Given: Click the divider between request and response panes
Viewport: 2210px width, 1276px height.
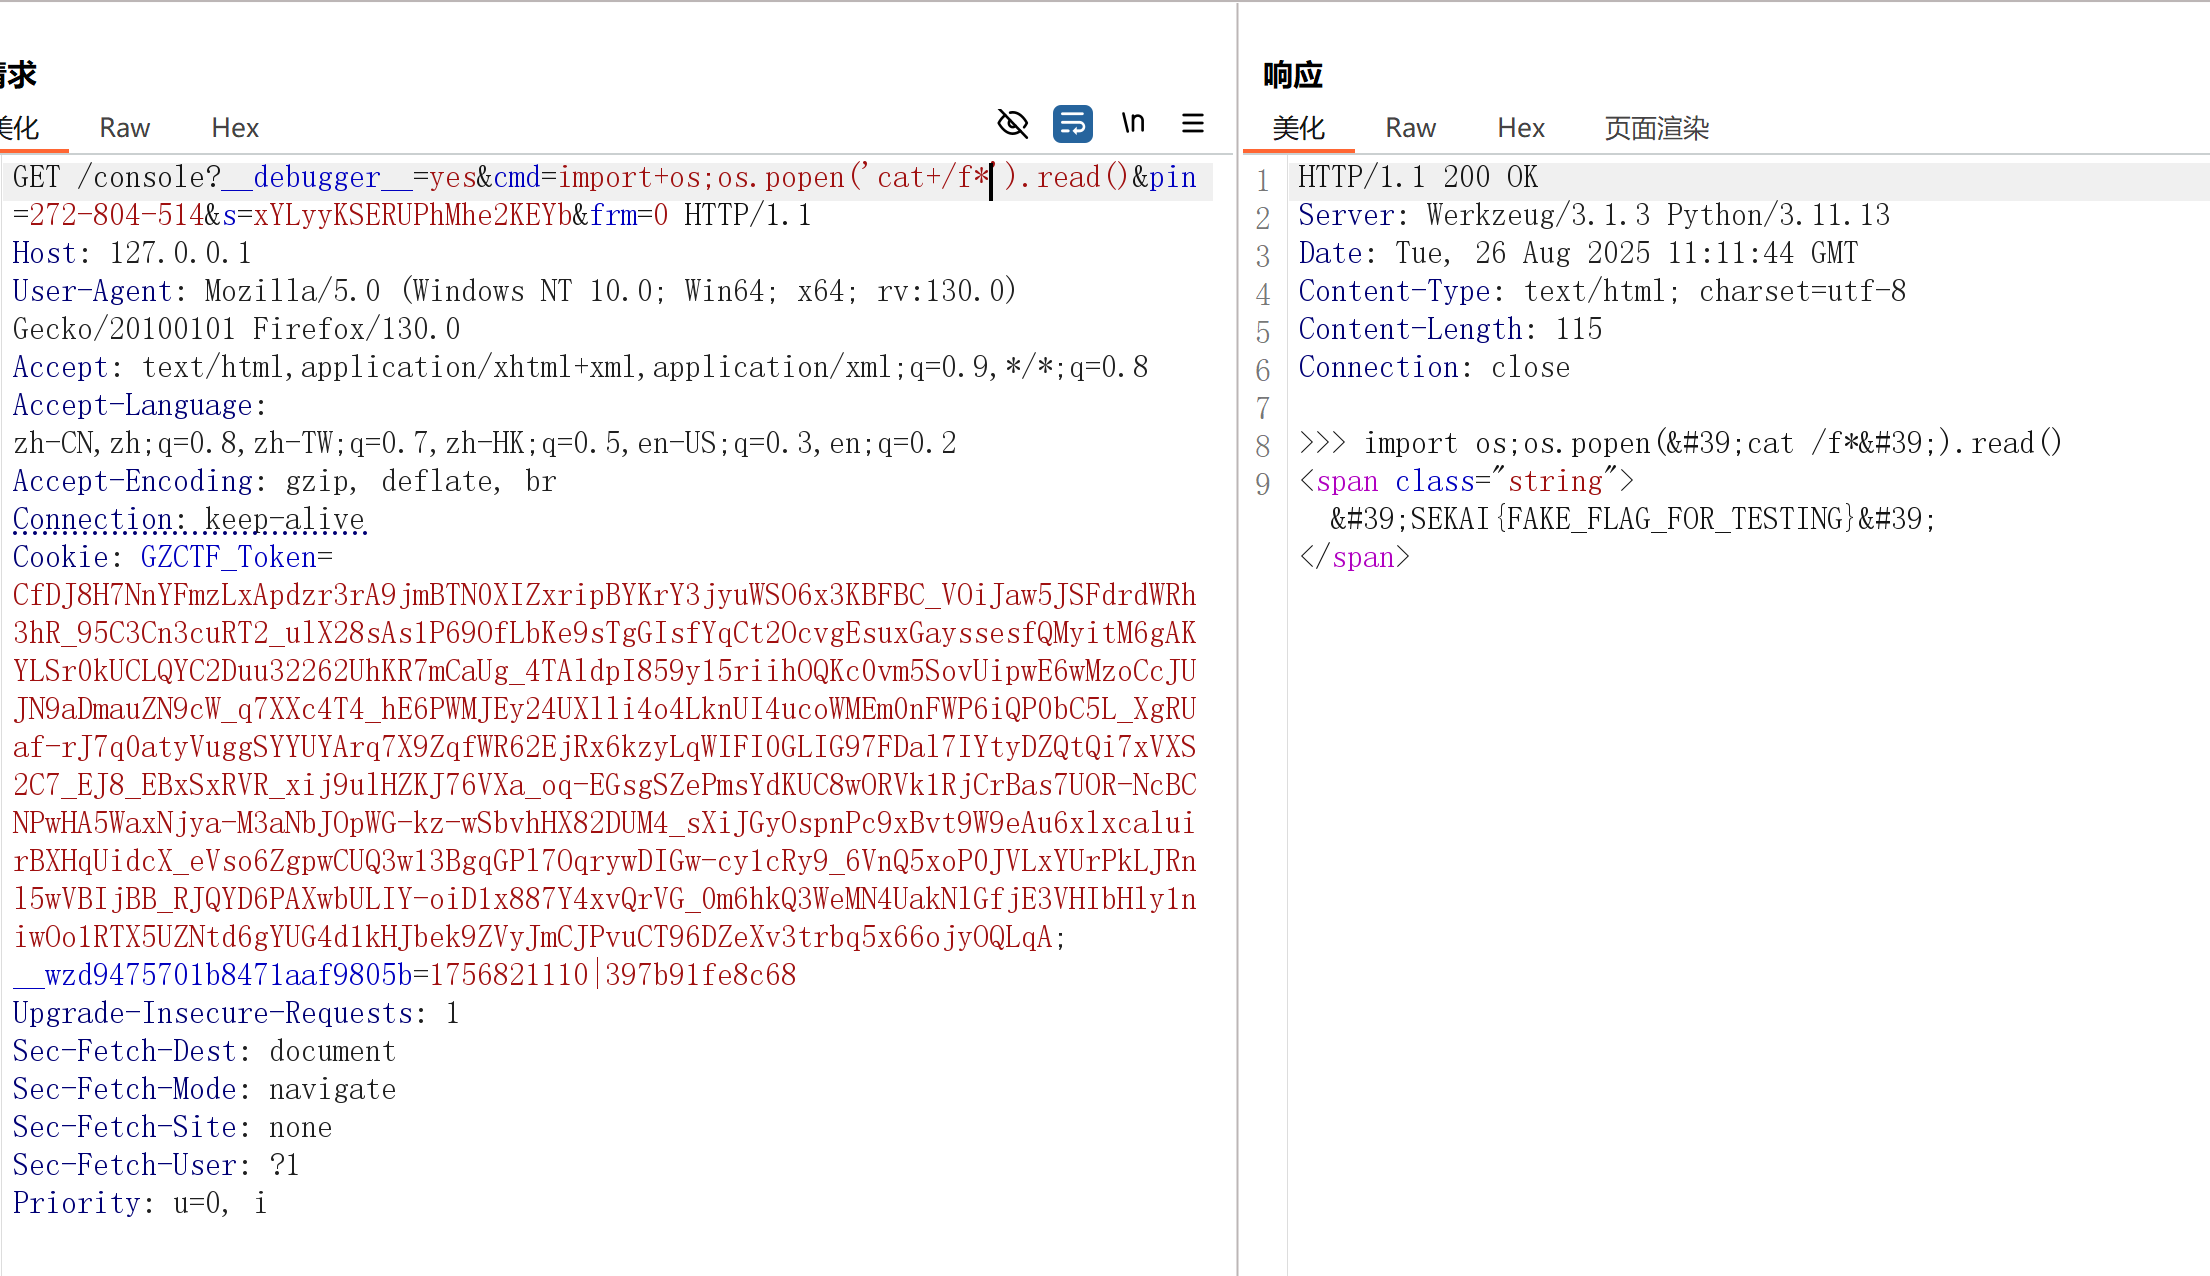Looking at the screenshot, I should click(x=1238, y=640).
